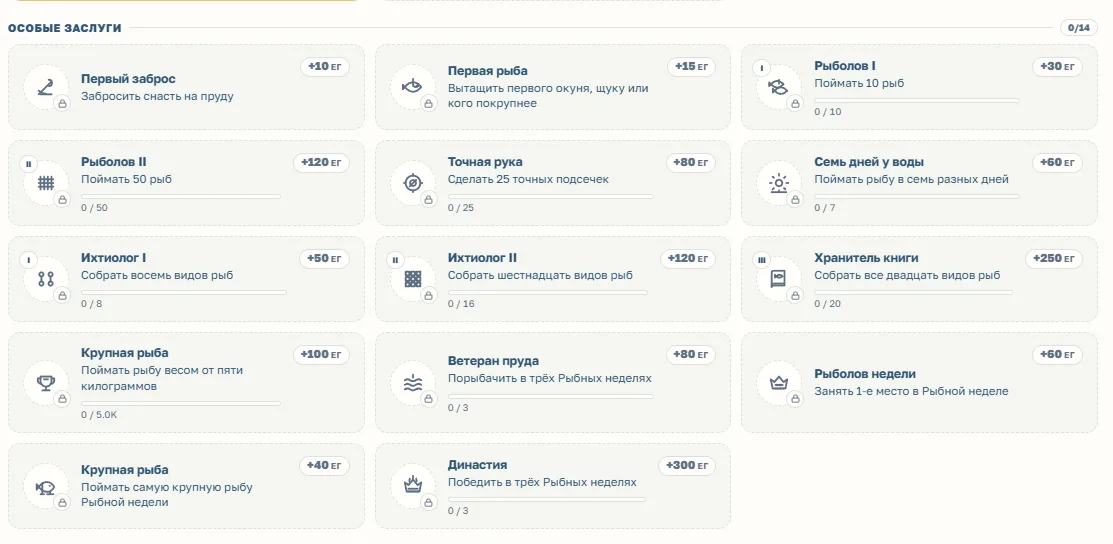This screenshot has height=544, width=1113.
Task: Click the '0 / 25' progress value
Action: [x=461, y=208]
